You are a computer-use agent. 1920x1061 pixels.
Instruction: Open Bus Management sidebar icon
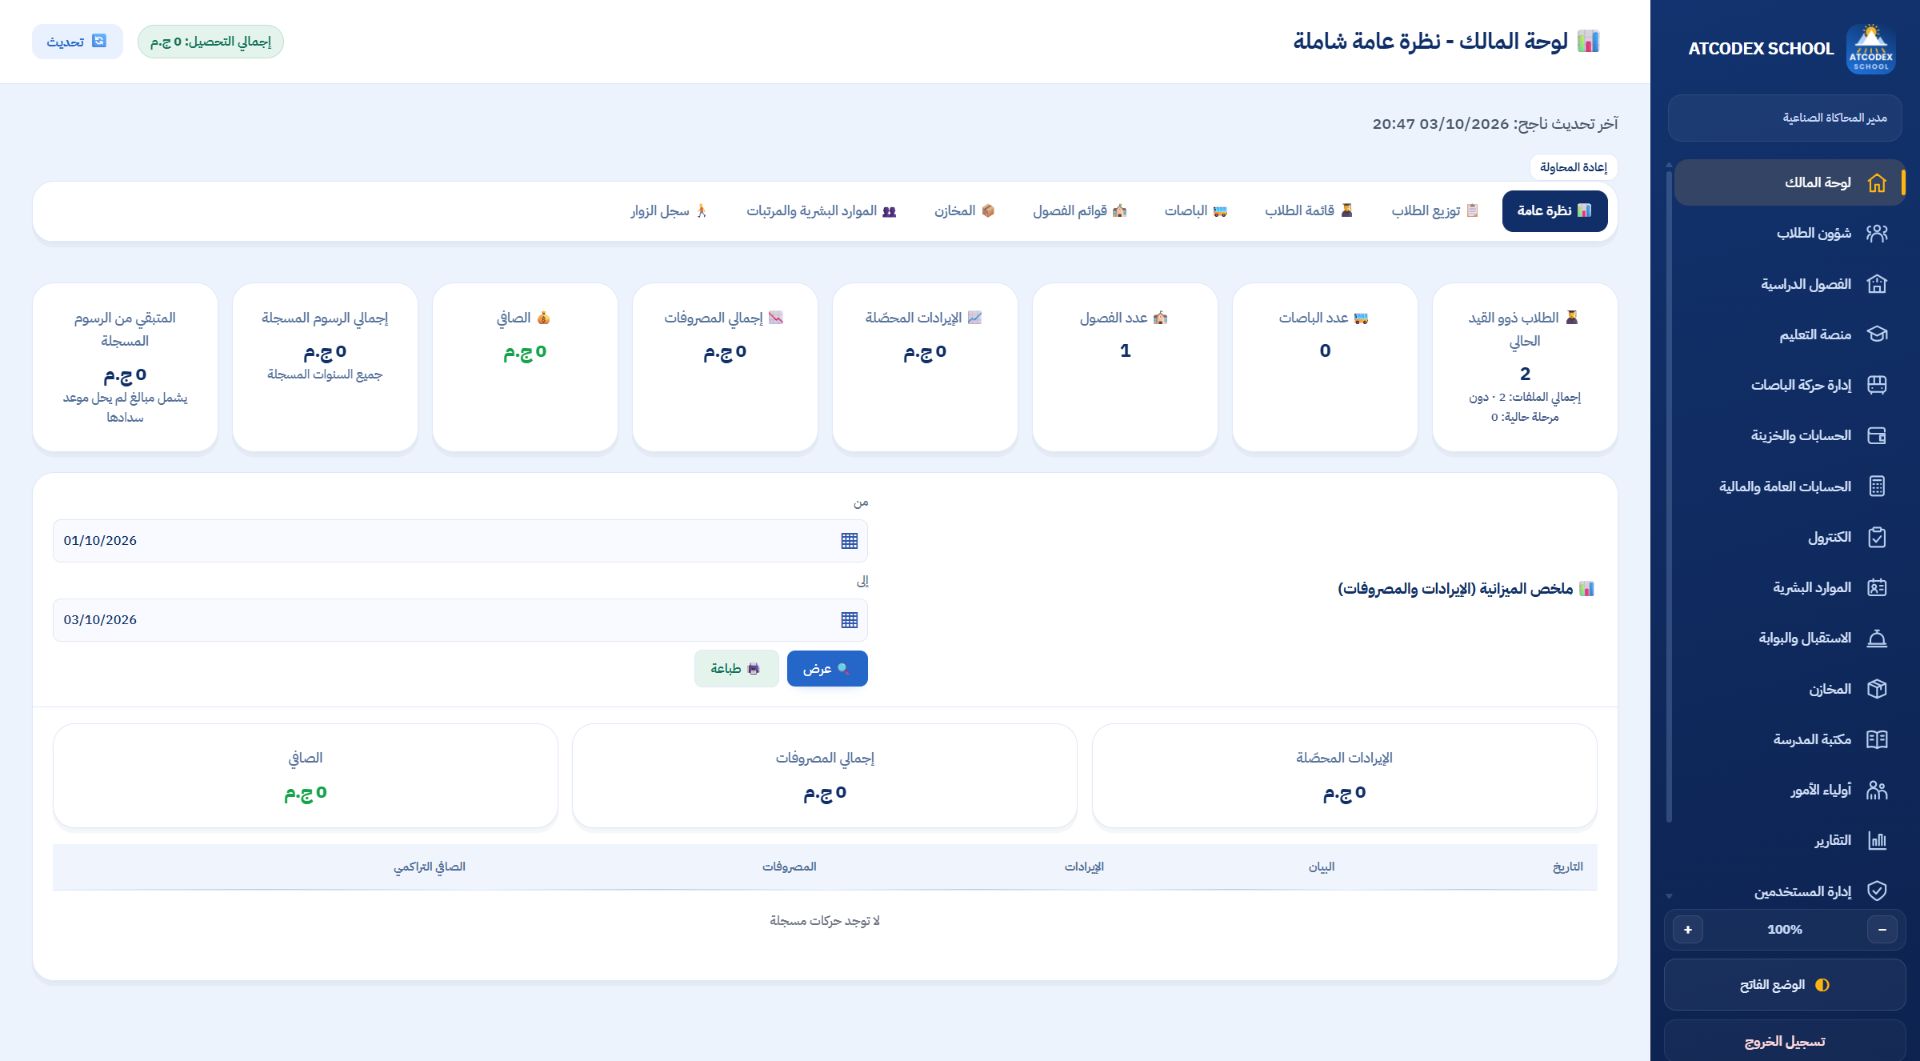(x=1877, y=385)
